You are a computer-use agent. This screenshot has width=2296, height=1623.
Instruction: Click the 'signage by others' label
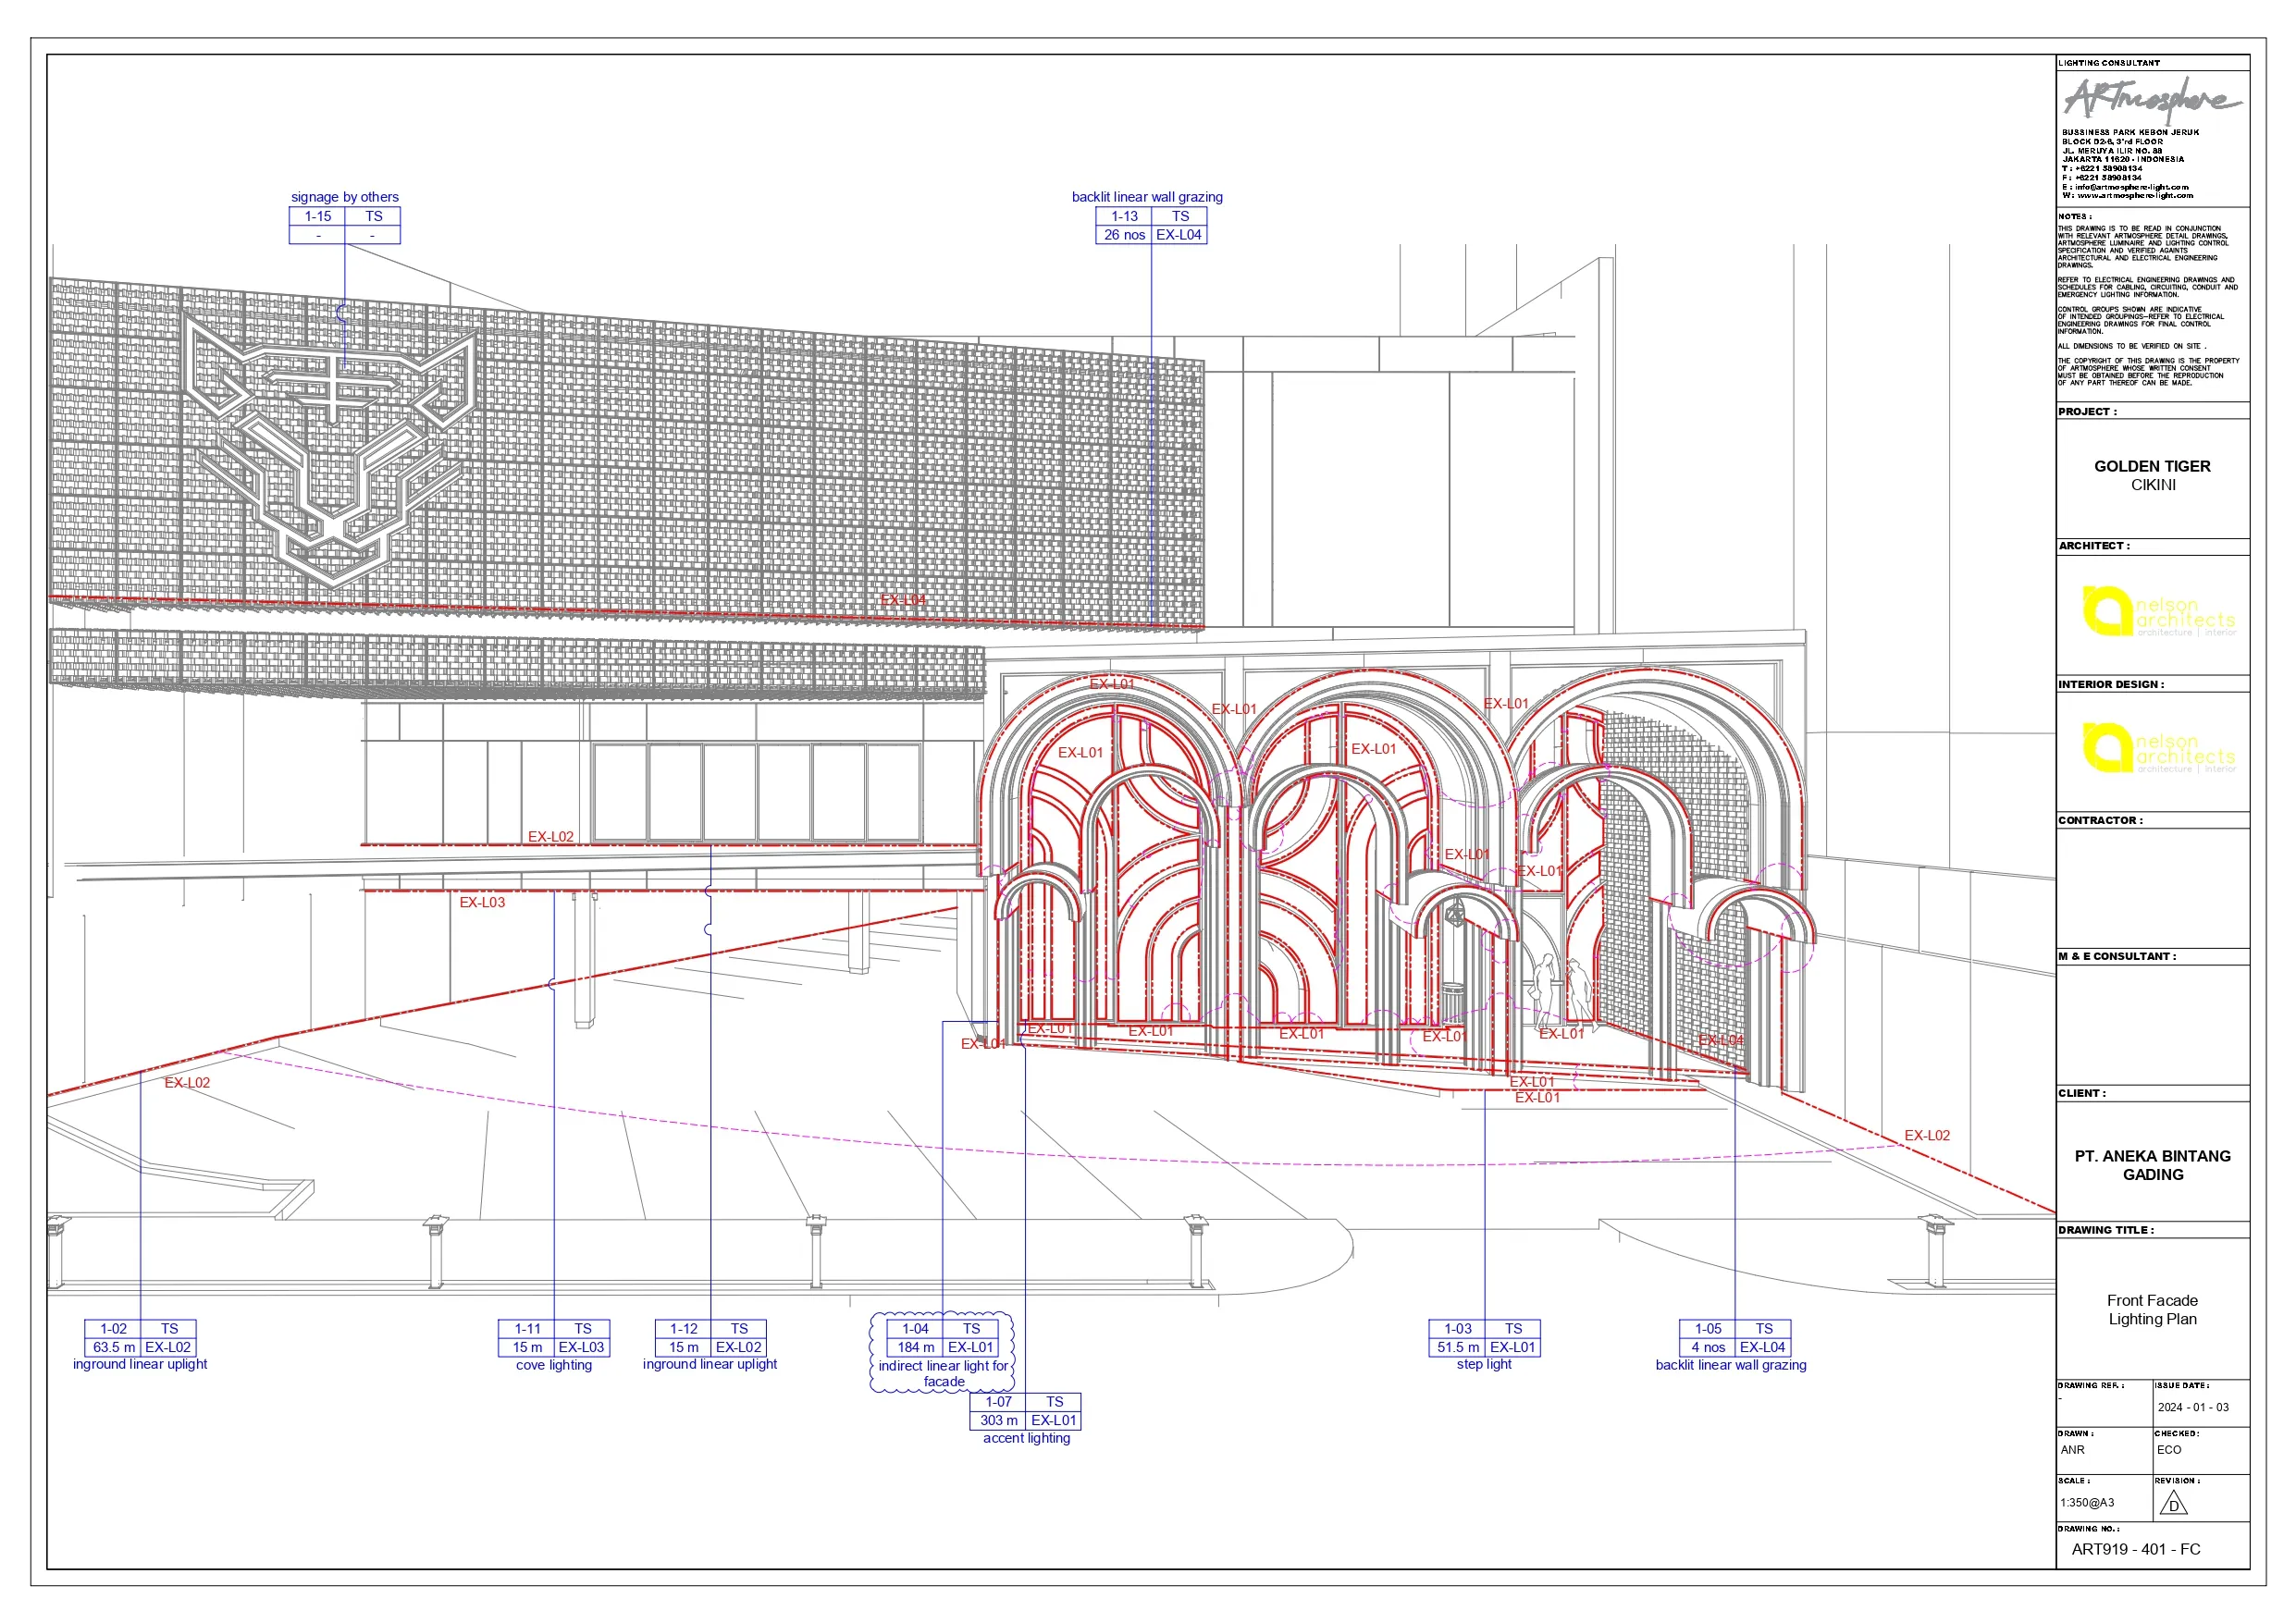344,197
